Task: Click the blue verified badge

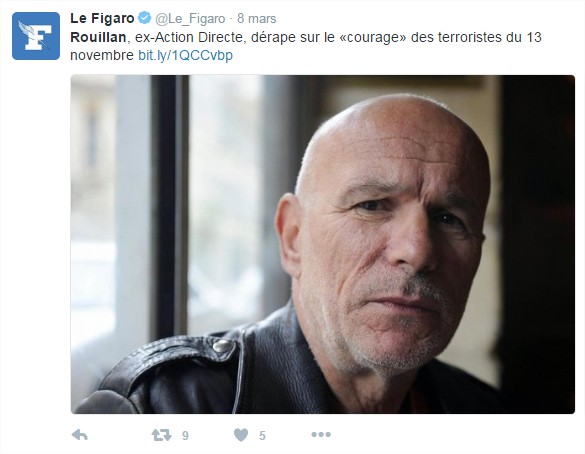Action: pos(145,18)
